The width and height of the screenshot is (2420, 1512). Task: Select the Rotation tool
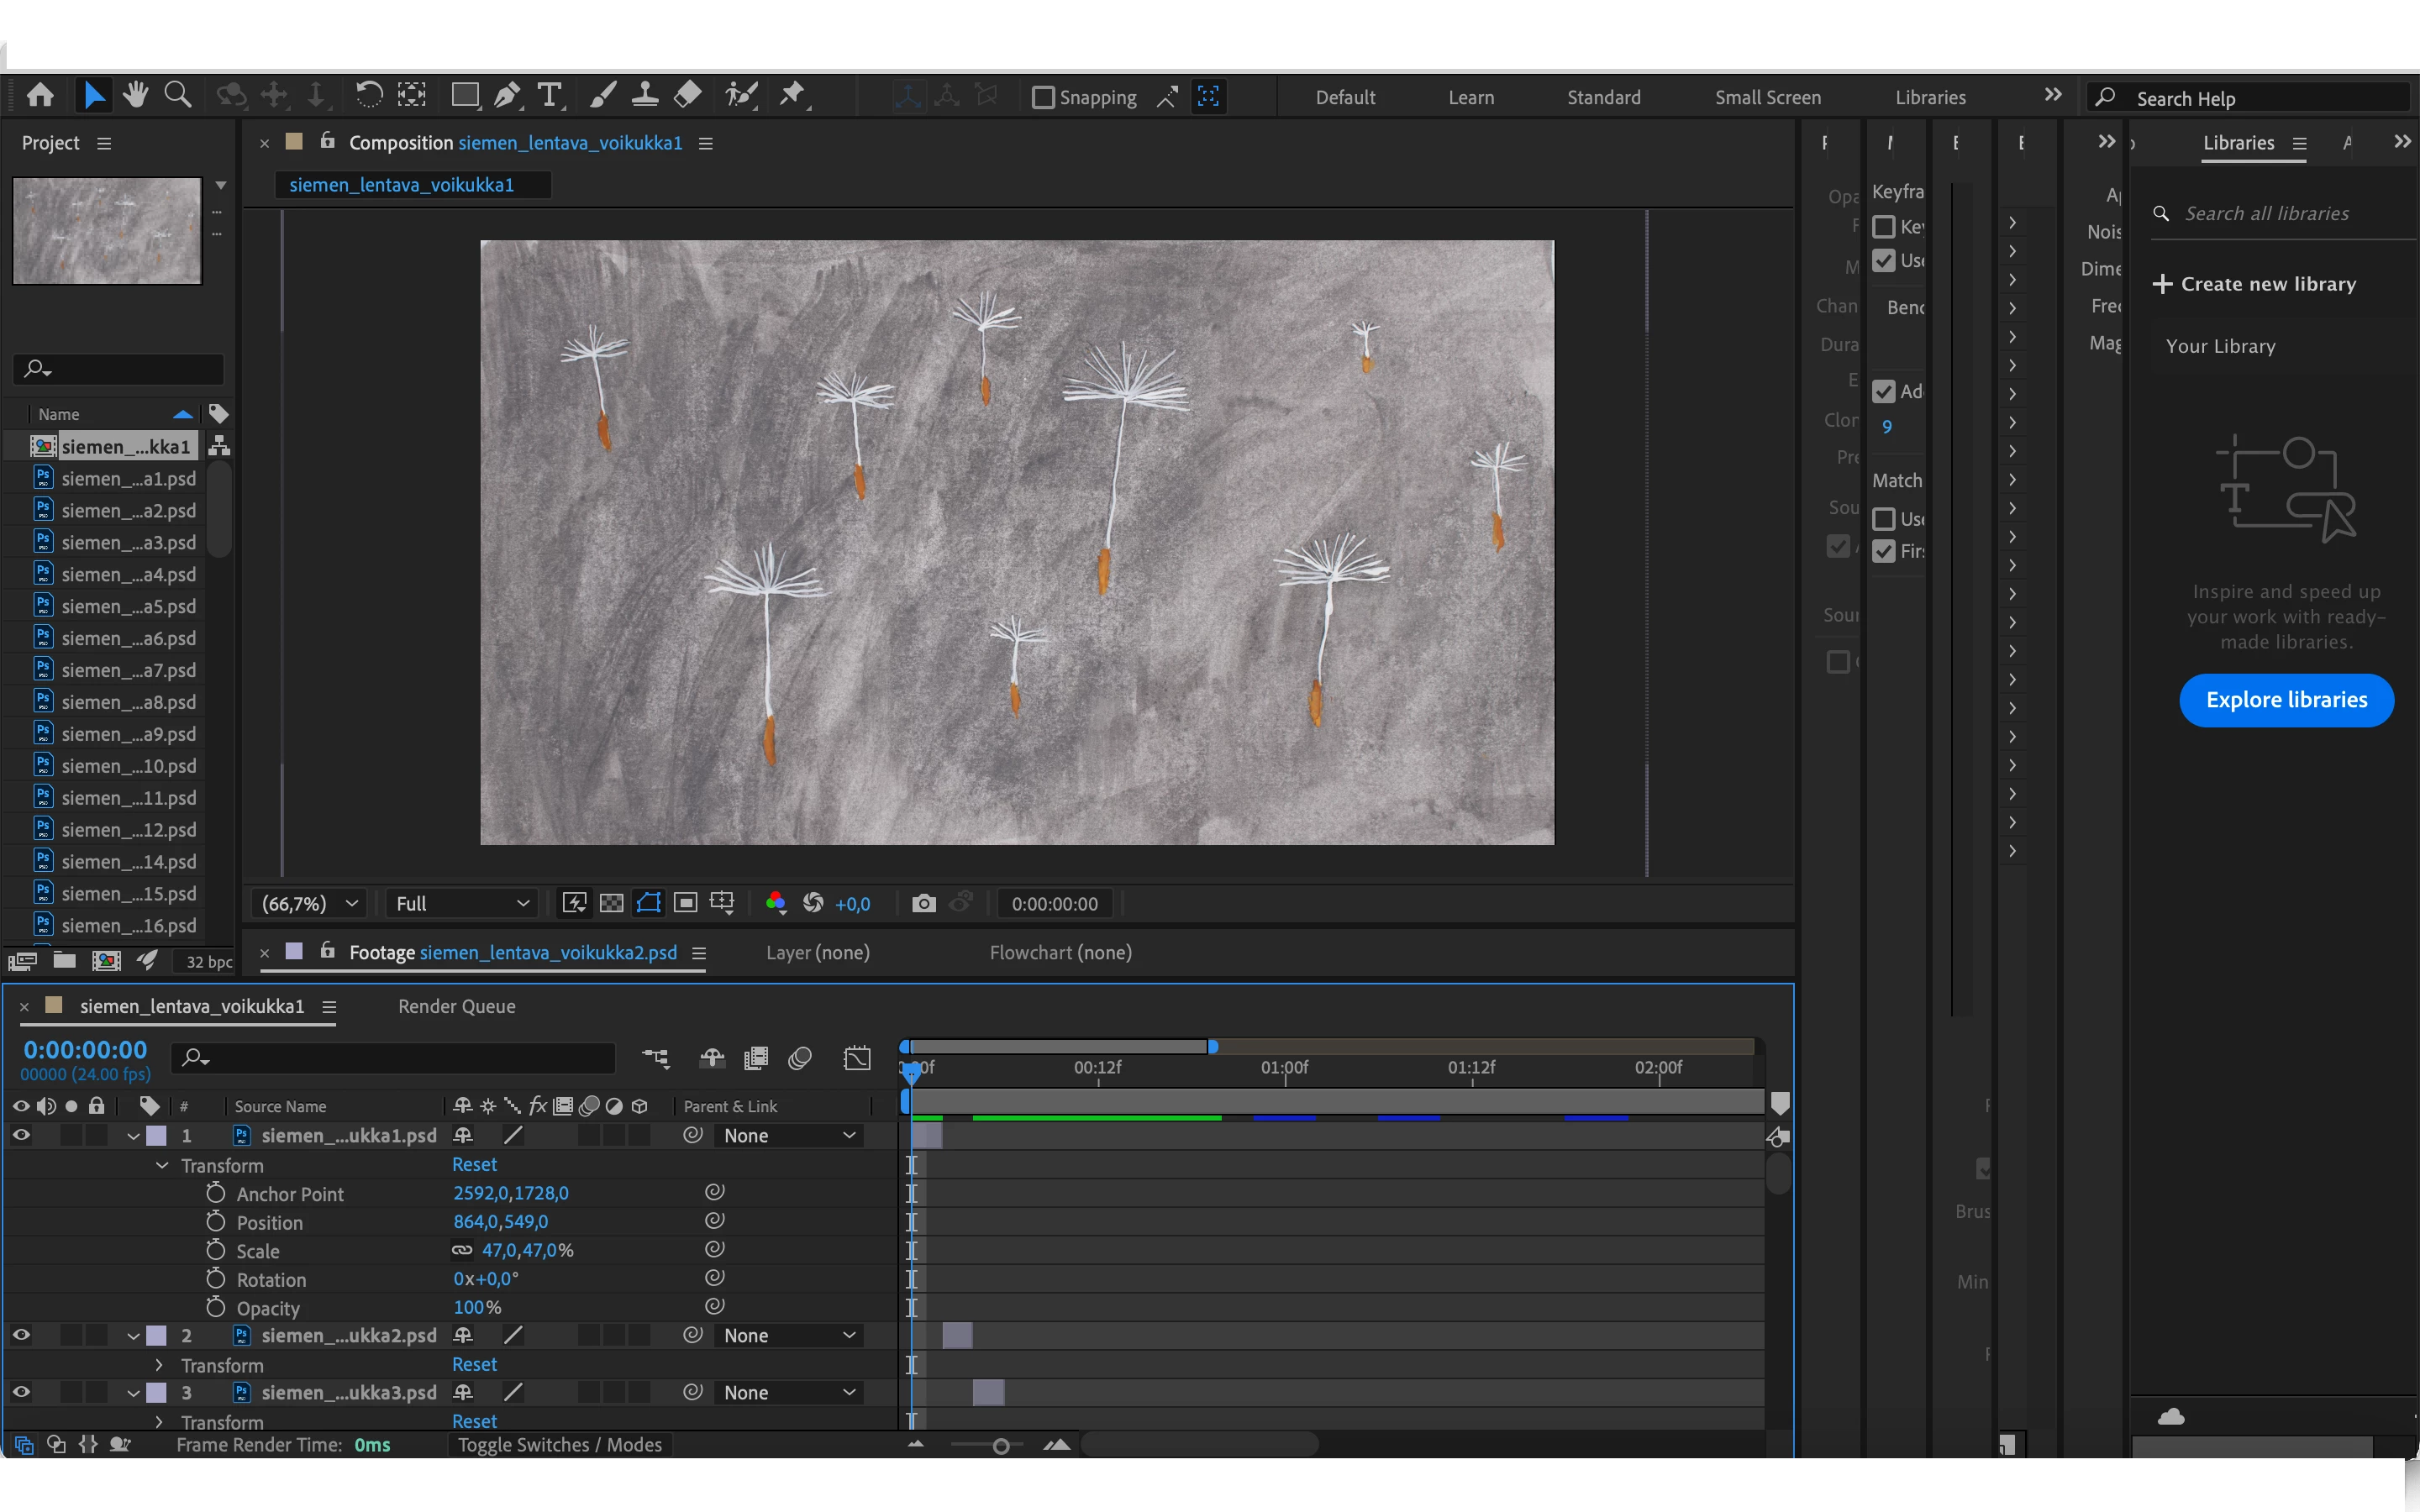coord(369,96)
